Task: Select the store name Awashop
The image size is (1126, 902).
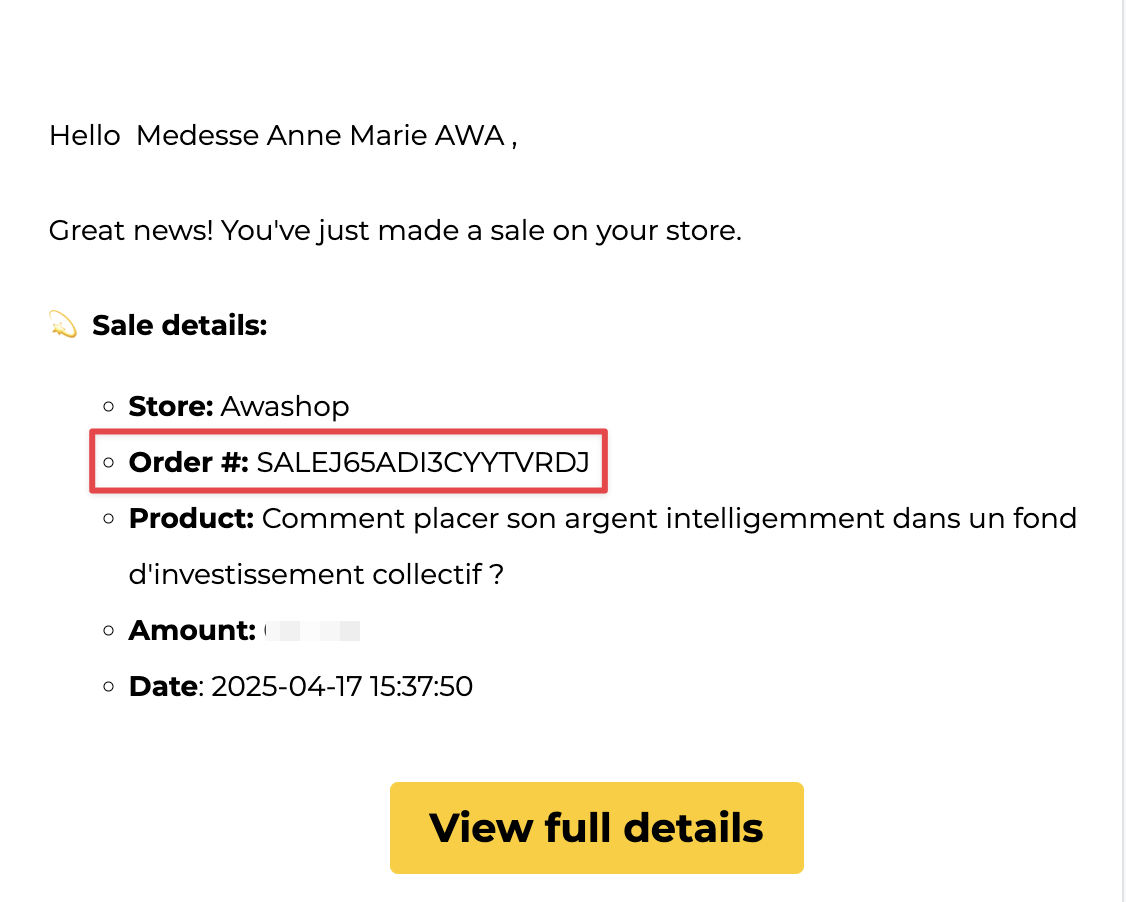Action: click(x=284, y=406)
